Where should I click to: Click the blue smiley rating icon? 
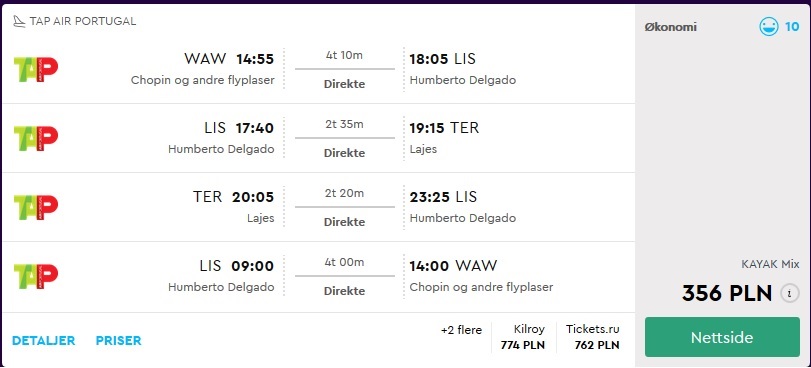click(769, 26)
